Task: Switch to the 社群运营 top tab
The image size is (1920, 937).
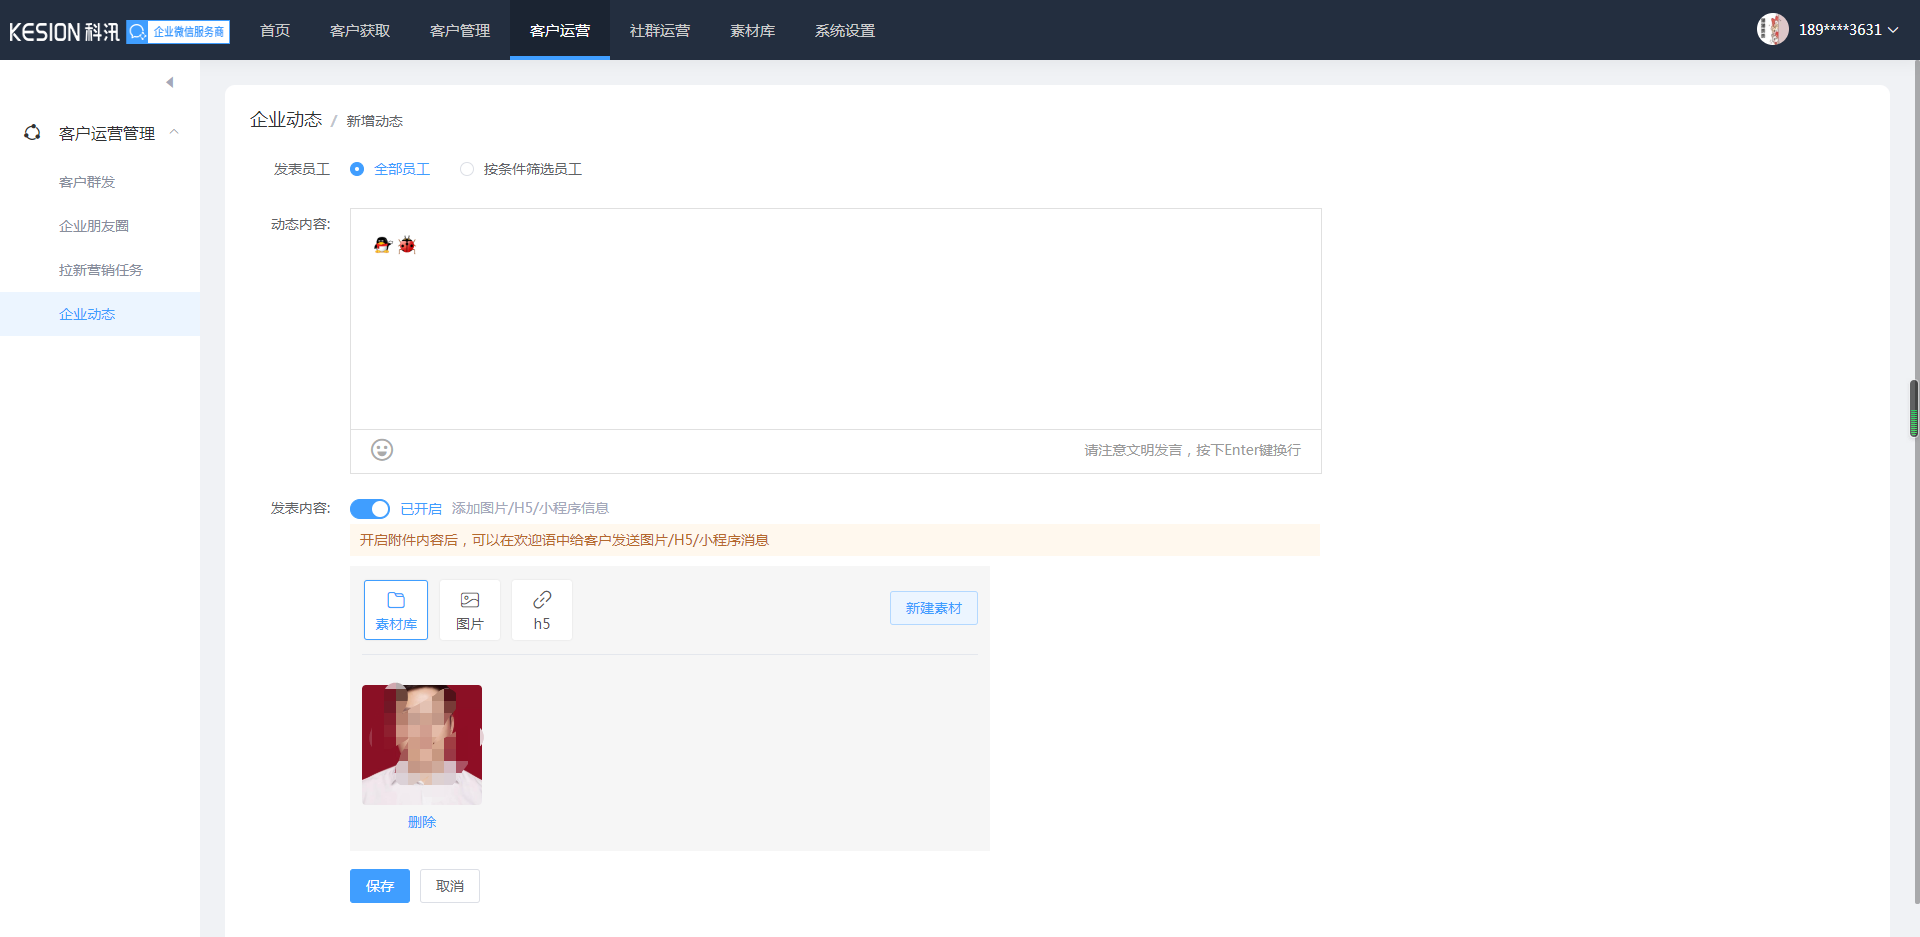Action: (659, 31)
